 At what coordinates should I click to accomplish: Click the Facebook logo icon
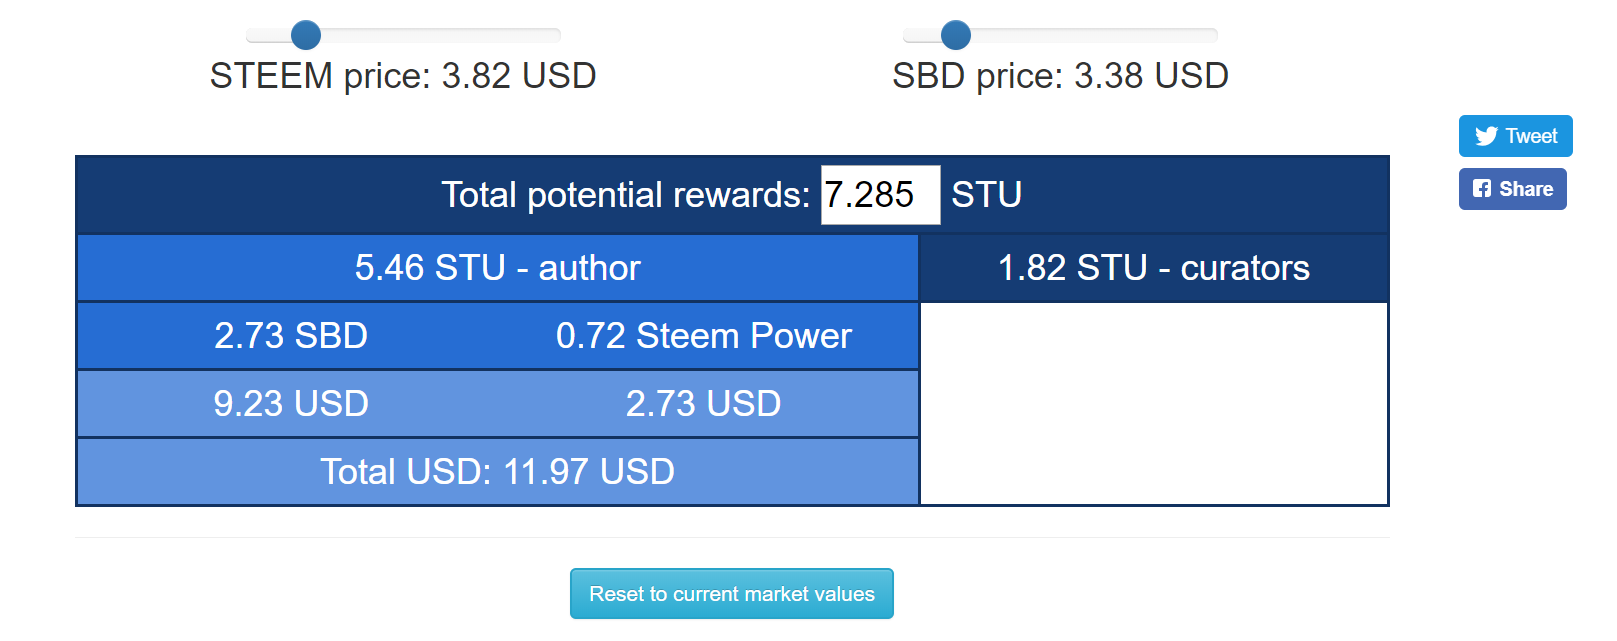1482,188
